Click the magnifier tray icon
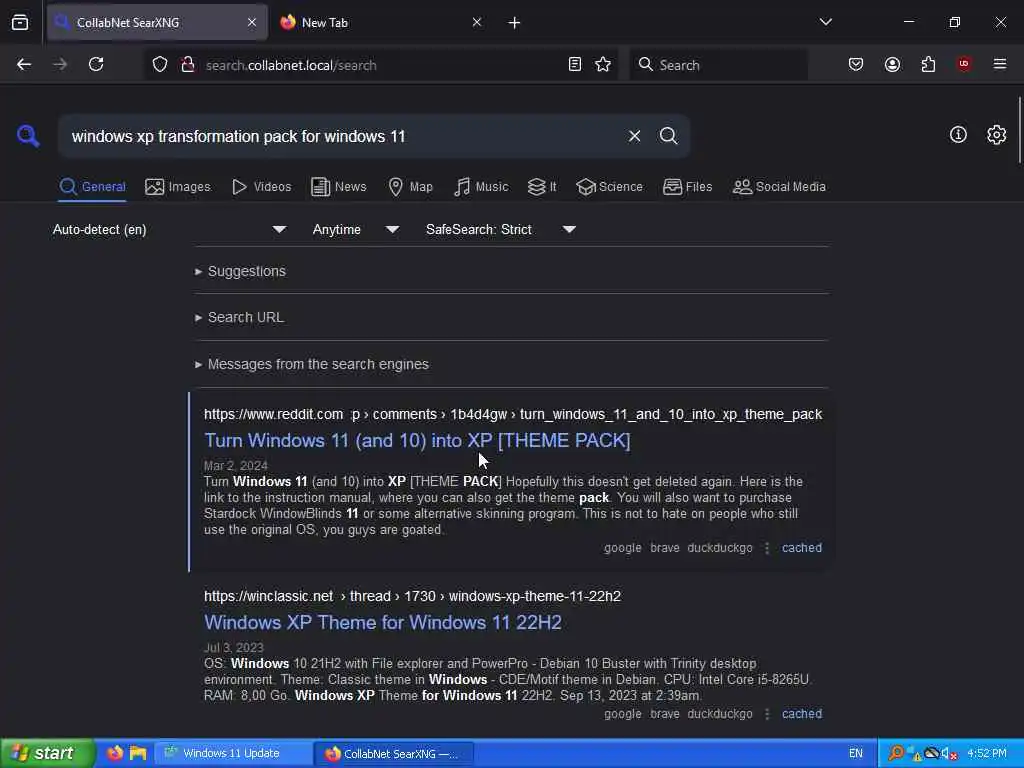The height and width of the screenshot is (768, 1024). 896,753
